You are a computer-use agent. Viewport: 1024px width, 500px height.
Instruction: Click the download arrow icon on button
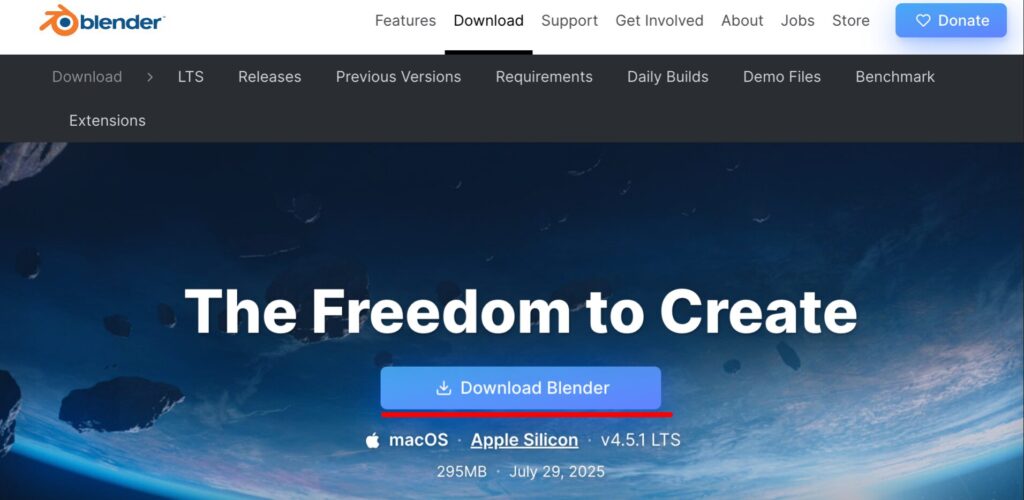443,388
